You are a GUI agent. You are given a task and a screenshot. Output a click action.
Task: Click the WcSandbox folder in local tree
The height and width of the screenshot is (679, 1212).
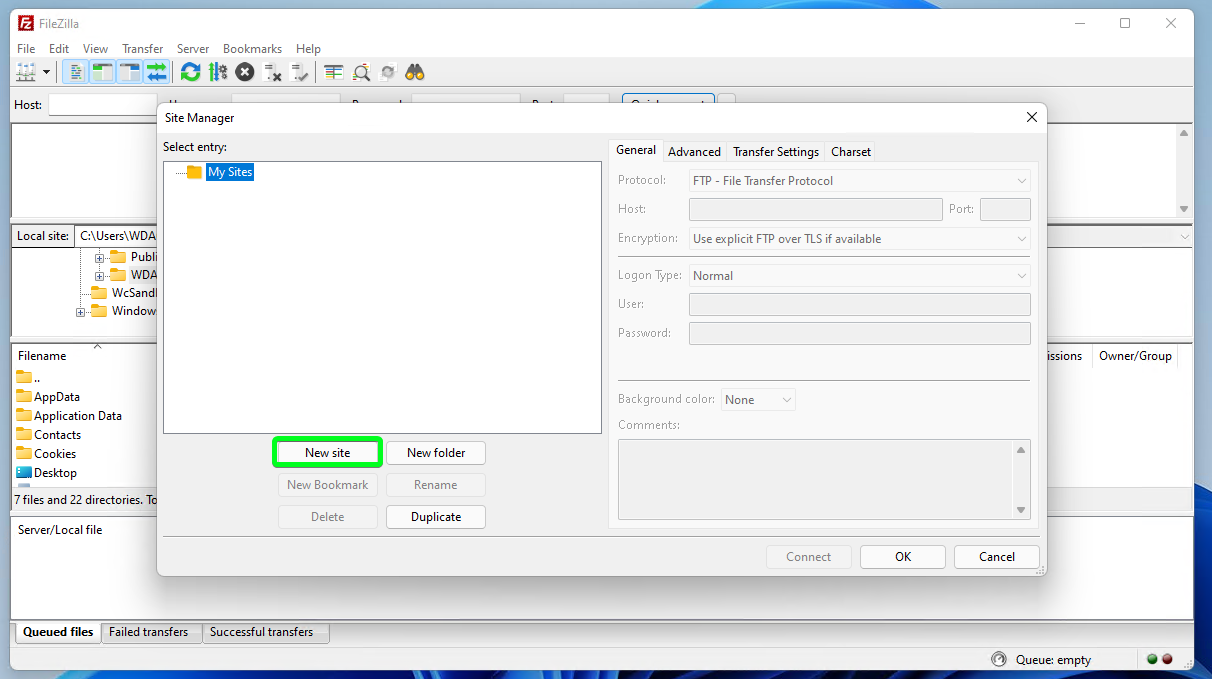coord(133,293)
